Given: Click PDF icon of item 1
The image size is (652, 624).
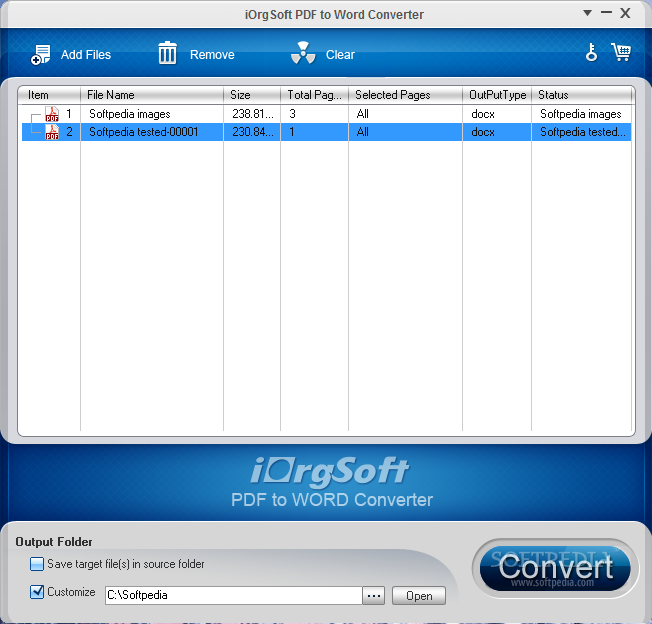Looking at the screenshot, I should pyautogui.click(x=52, y=114).
